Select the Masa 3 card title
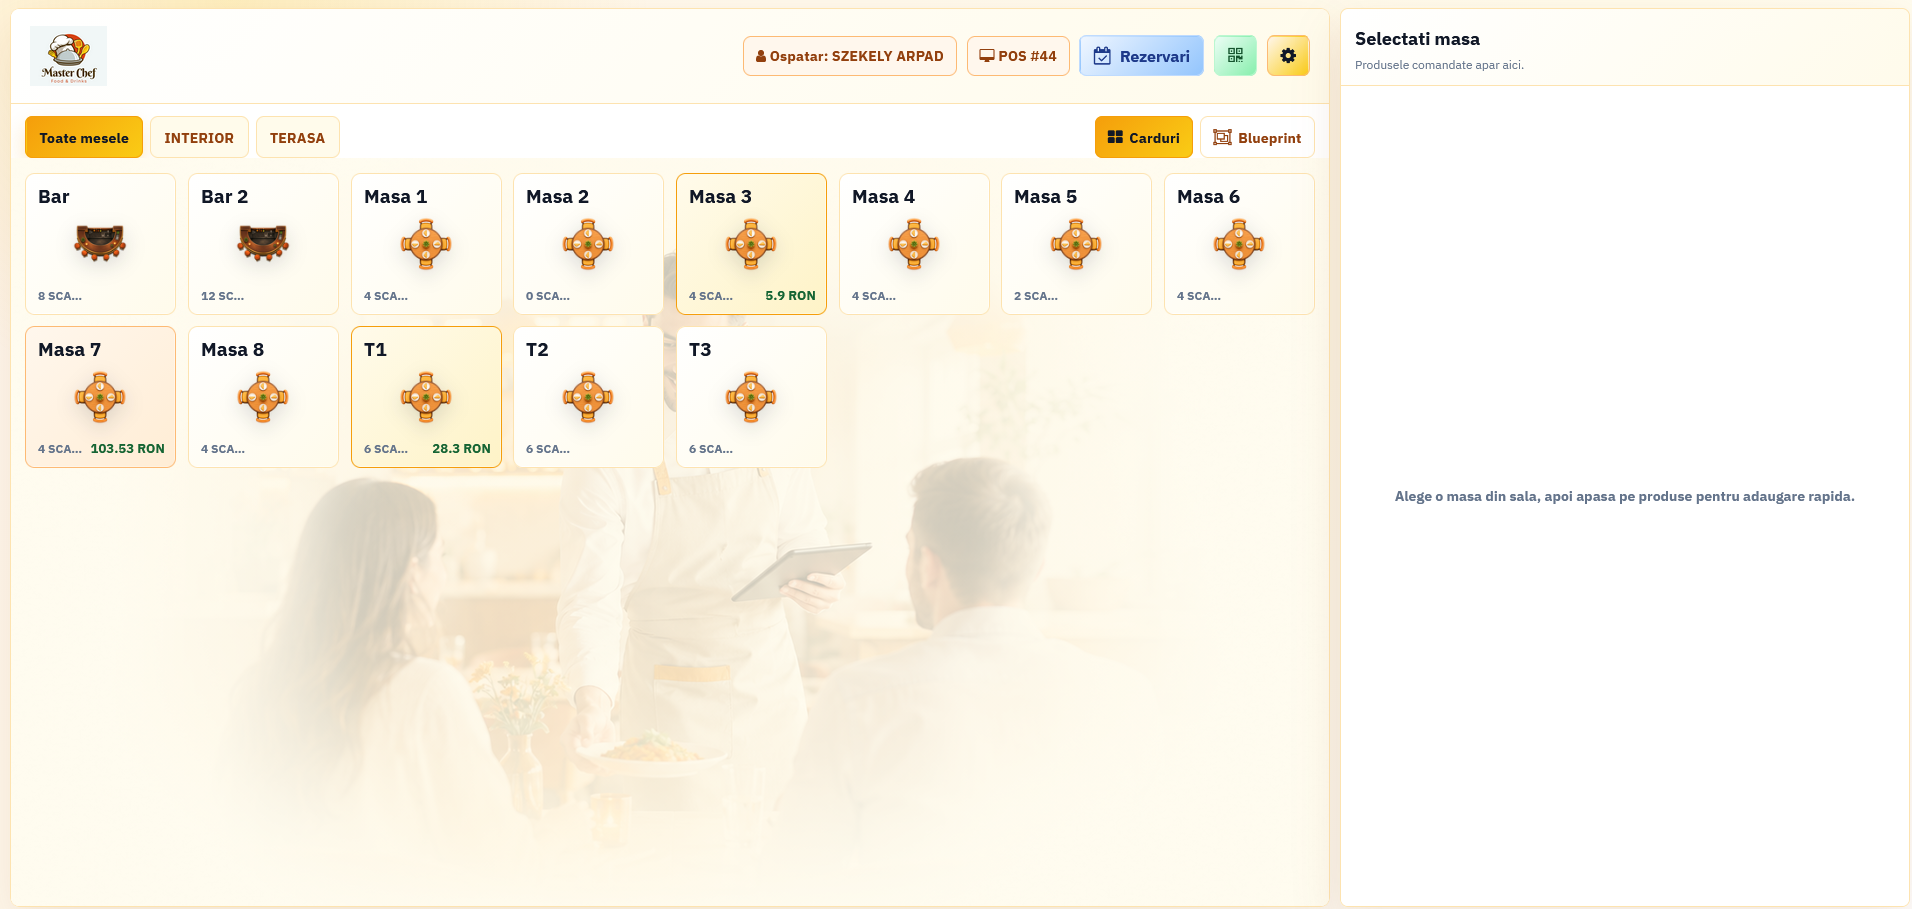The height and width of the screenshot is (909, 1912). coord(720,197)
